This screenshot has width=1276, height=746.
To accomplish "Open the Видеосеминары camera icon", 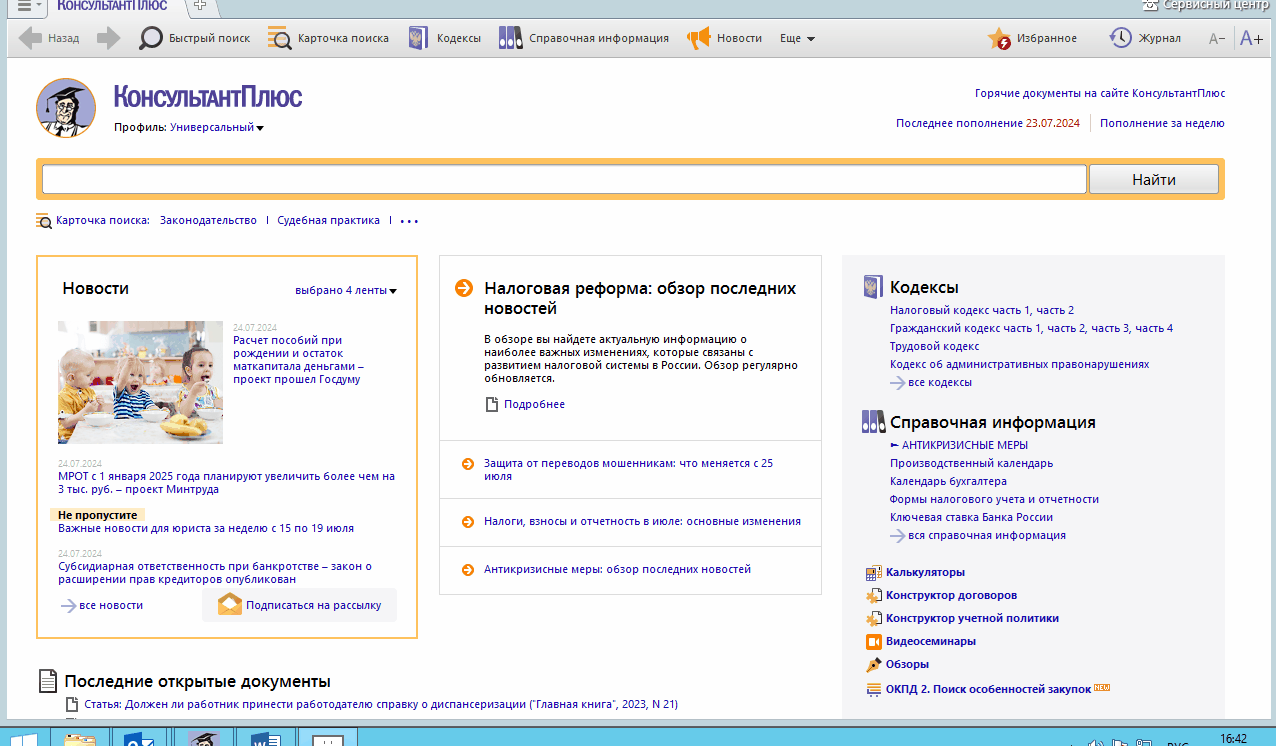I will pyautogui.click(x=873, y=642).
